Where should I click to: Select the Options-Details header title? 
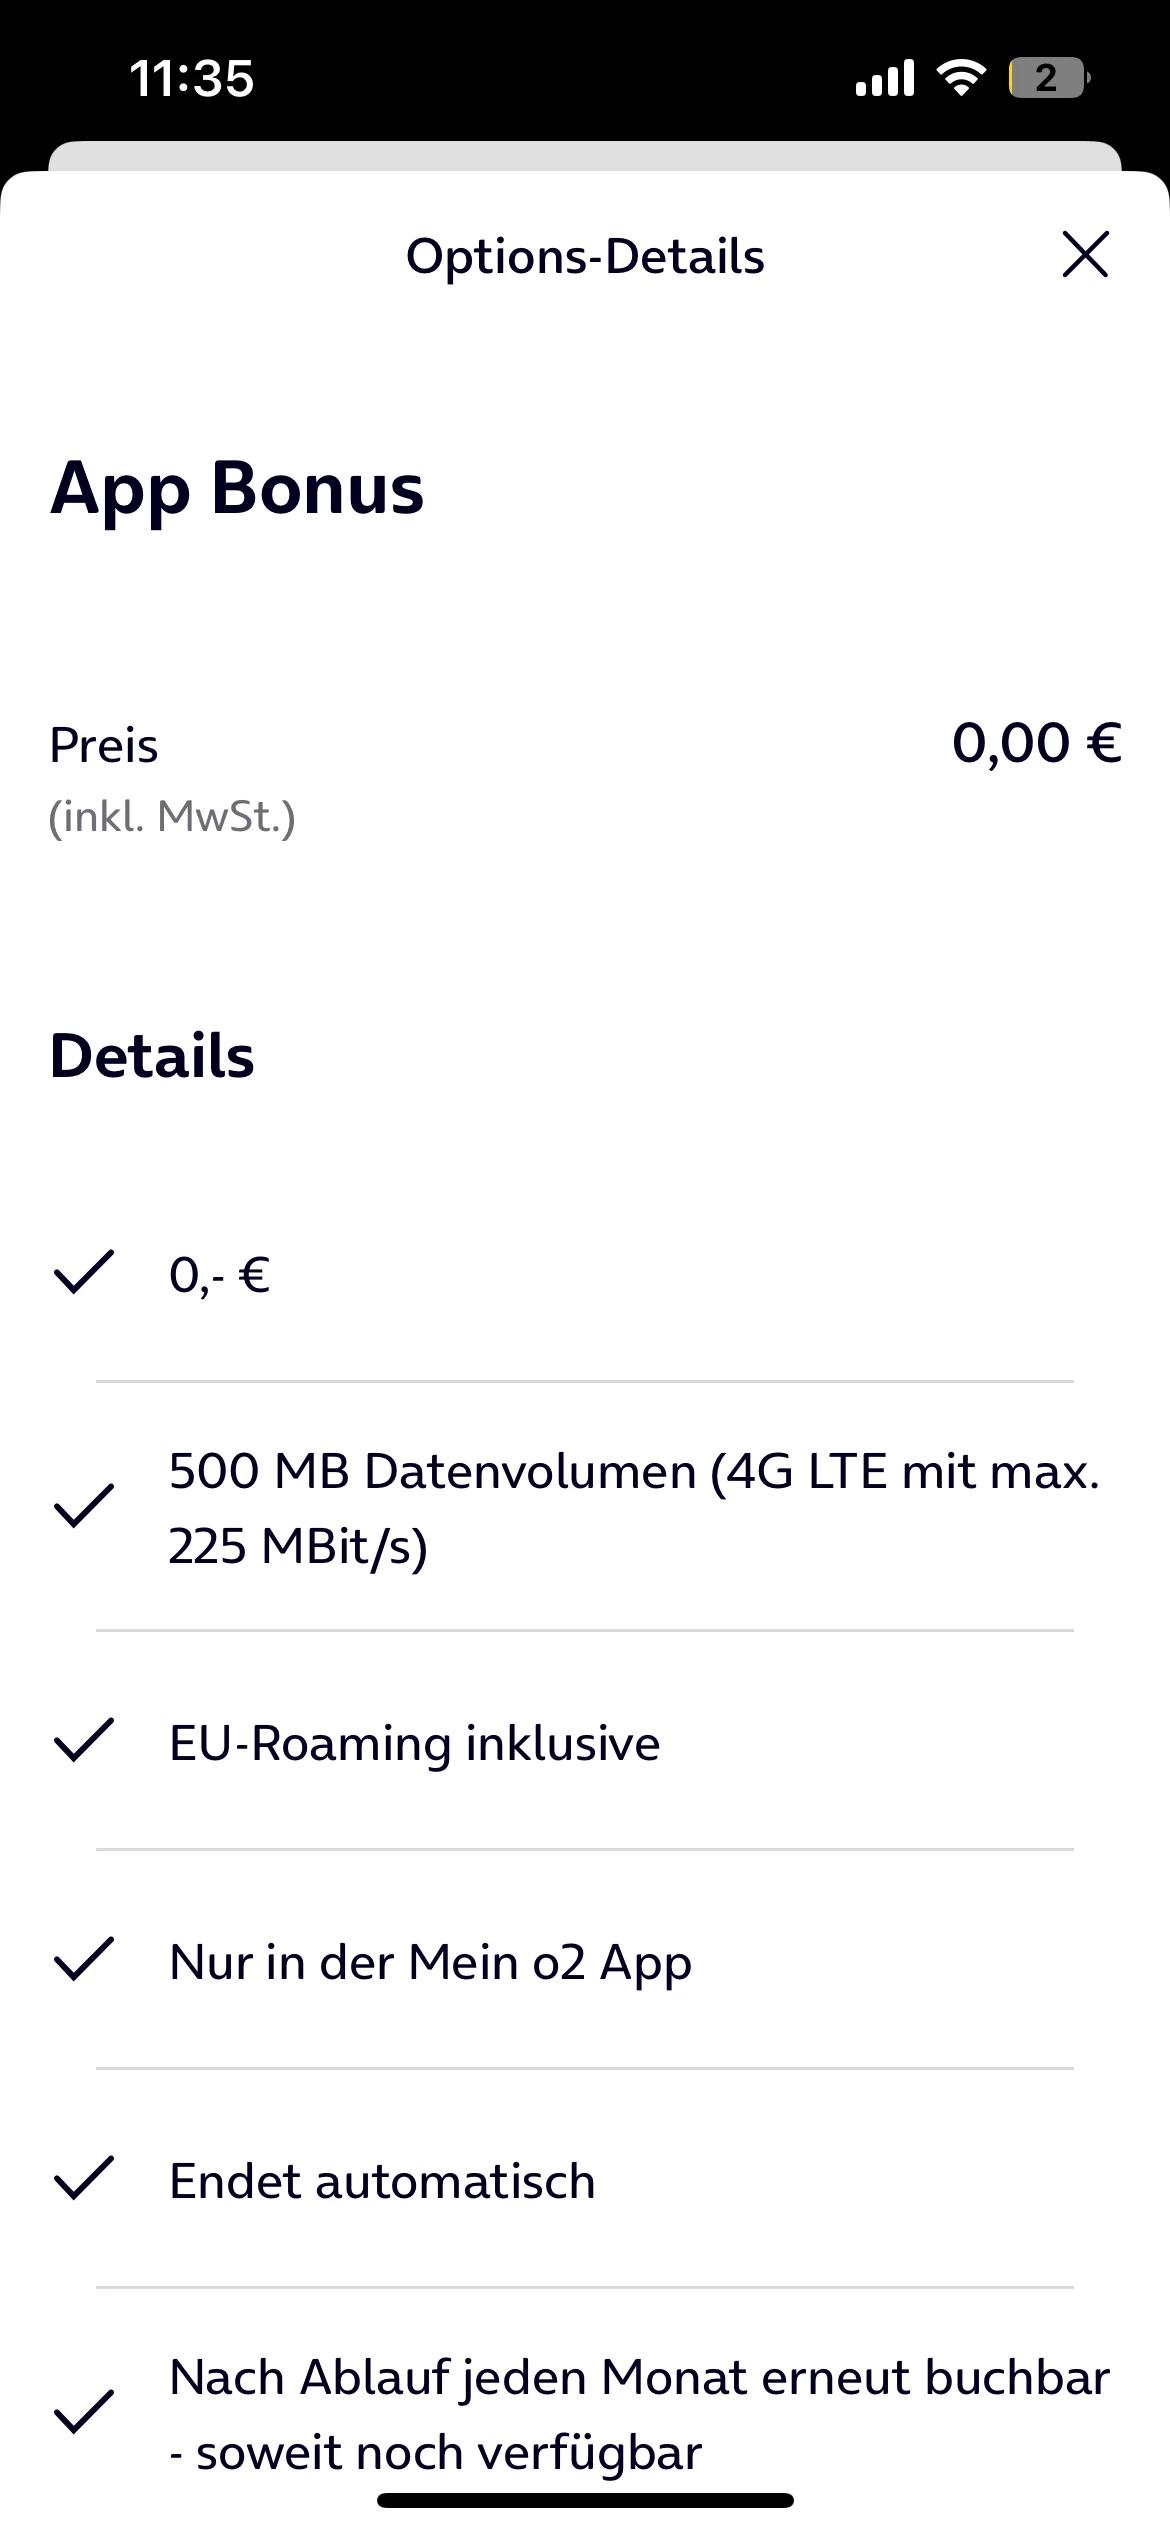(x=585, y=256)
